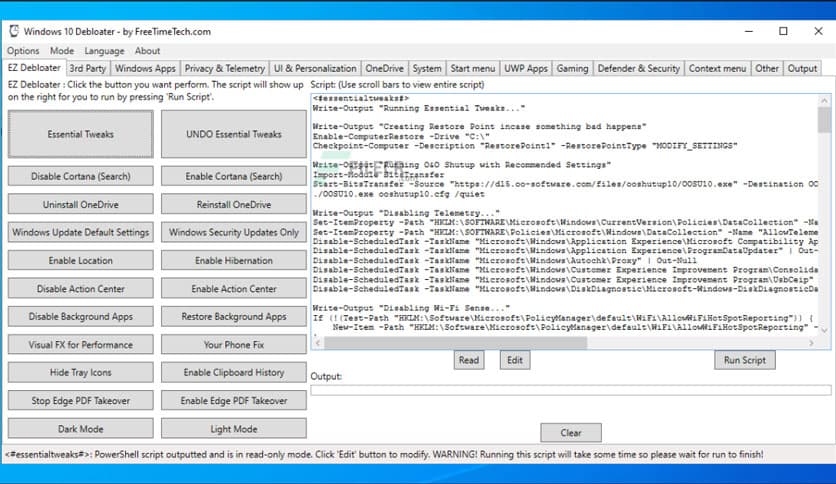836x484 pixels.
Task: Click Enable Clipboard History
Action: (x=234, y=372)
